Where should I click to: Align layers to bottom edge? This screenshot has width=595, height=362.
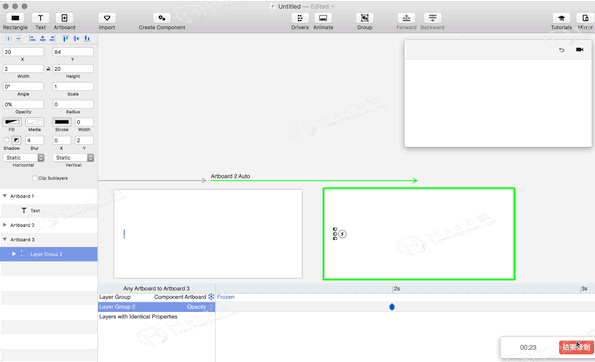click(87, 38)
